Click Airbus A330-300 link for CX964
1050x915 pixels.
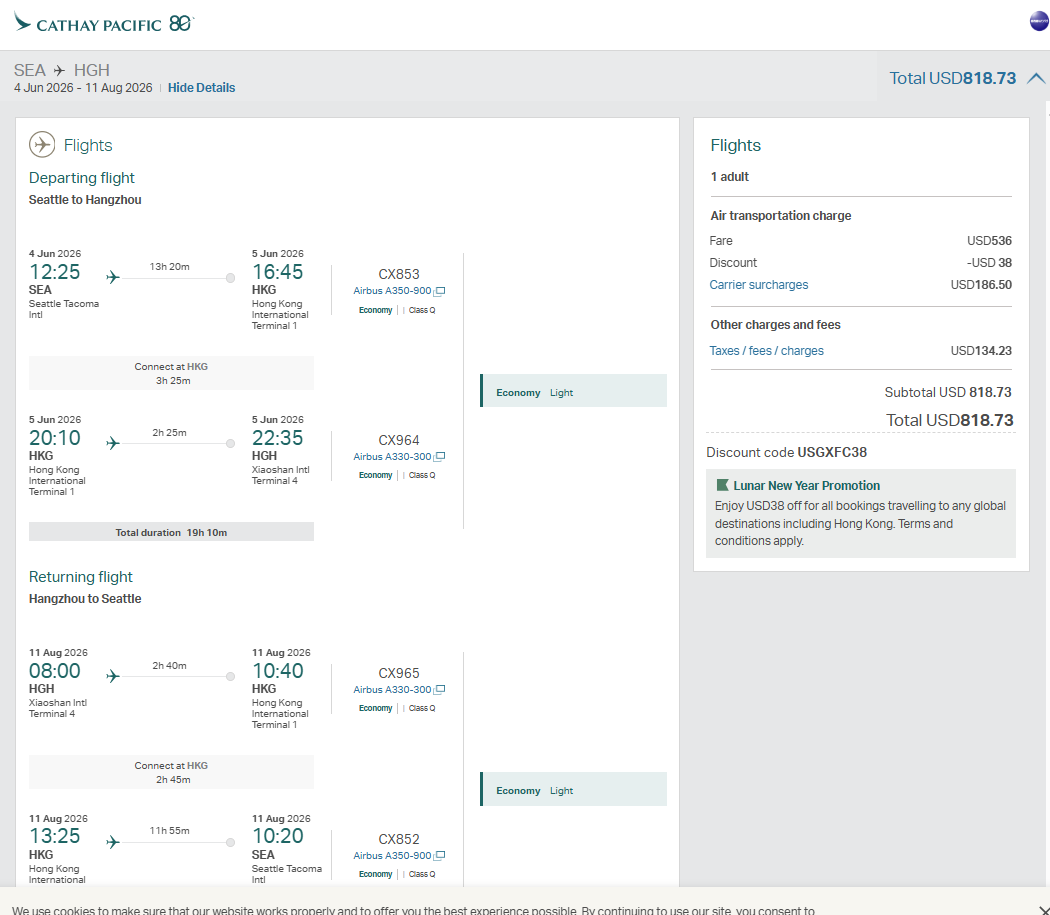[392, 457]
